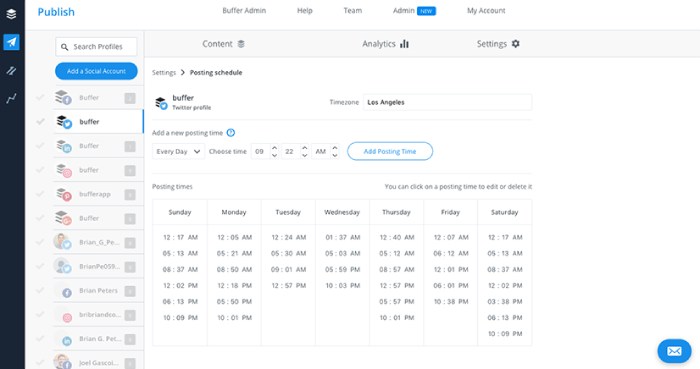Click the Brian G. Pet... LinkedIn avatar

pos(67,341)
